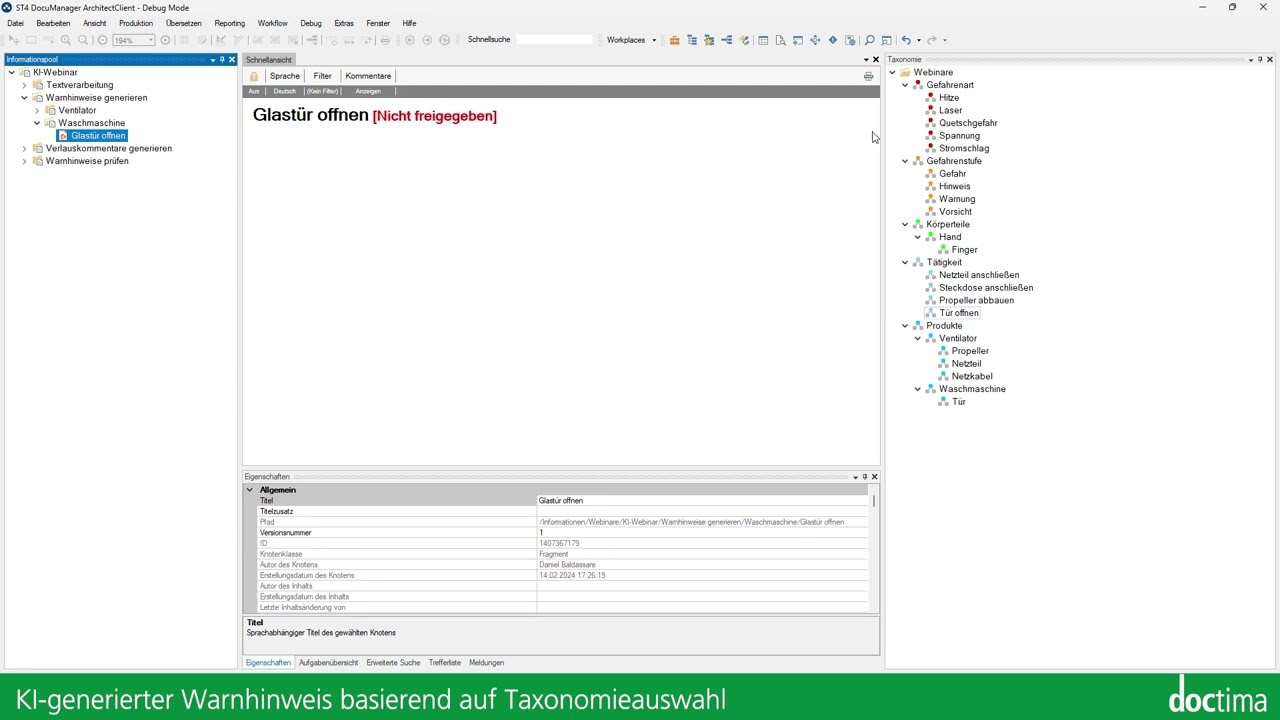The image size is (1280, 720).
Task: Click in the Schnellsuche input field
Action: click(554, 40)
